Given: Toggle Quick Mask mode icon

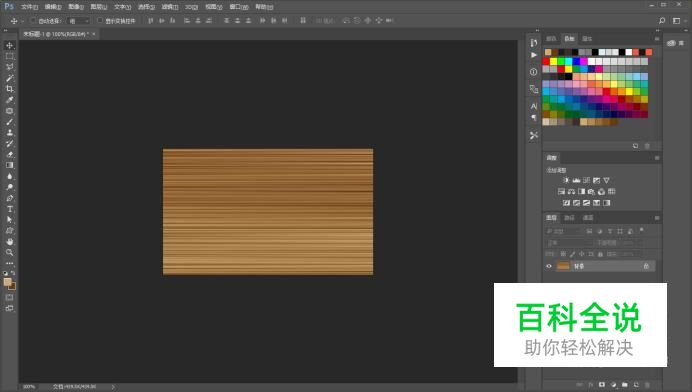Looking at the screenshot, I should (x=9, y=298).
